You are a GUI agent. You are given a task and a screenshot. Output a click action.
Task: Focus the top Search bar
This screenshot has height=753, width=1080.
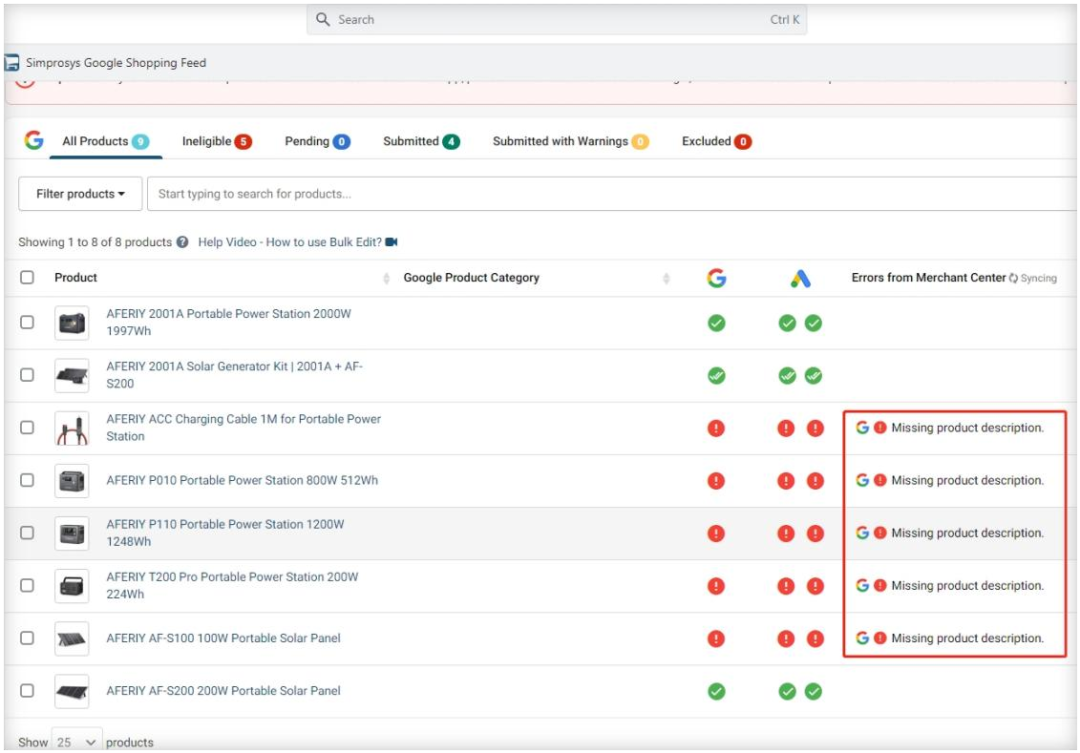pos(557,19)
